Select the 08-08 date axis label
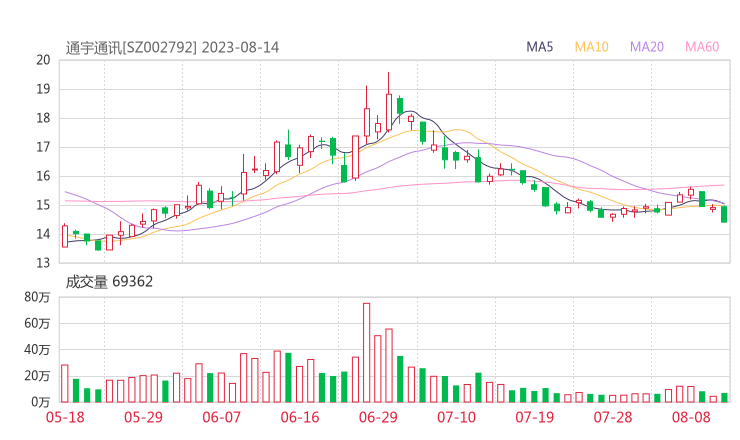Viewport: 740px width, 440px height. coord(688,418)
